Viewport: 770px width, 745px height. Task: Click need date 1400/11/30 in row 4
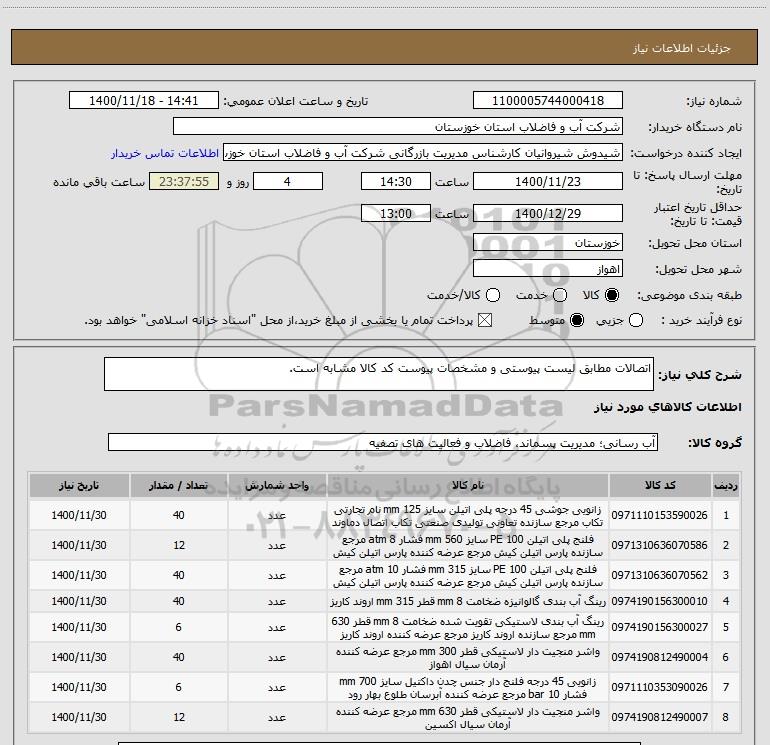79,601
